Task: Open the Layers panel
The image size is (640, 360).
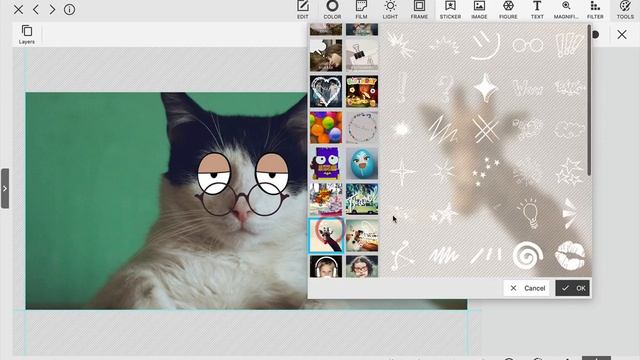Action: coord(27,34)
